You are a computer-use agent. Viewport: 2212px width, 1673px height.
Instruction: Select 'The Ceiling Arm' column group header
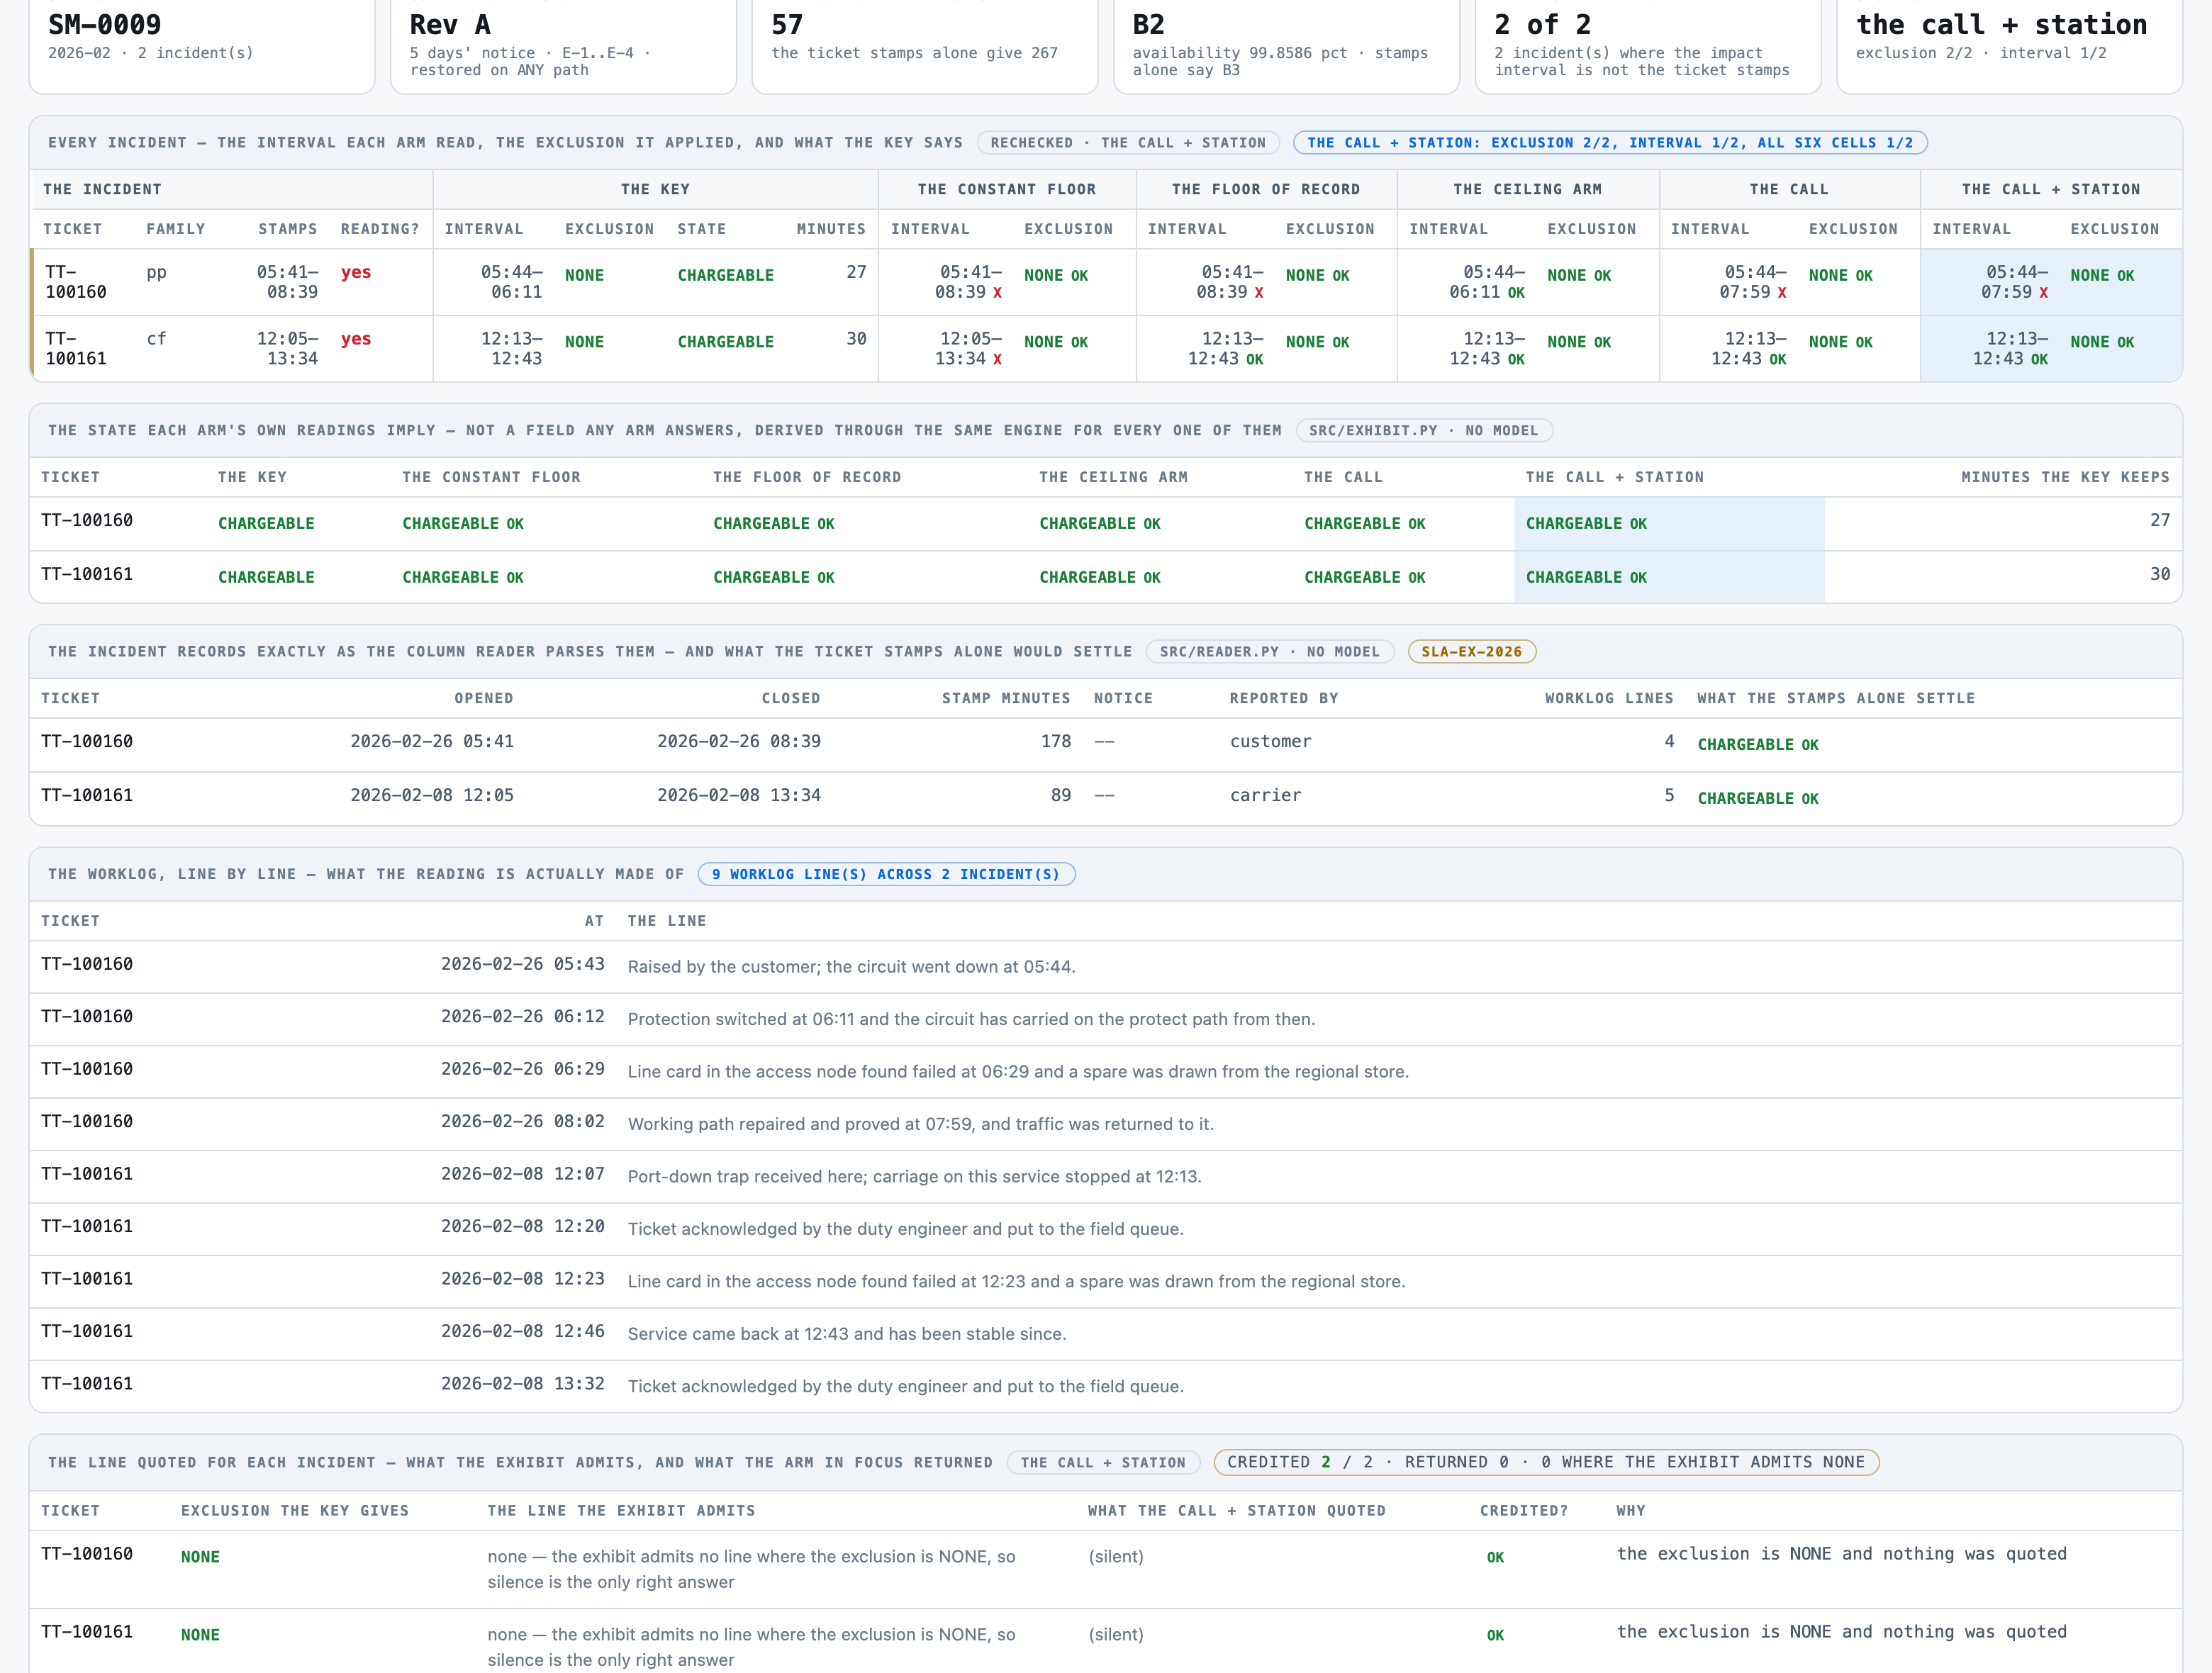pos(1528,189)
